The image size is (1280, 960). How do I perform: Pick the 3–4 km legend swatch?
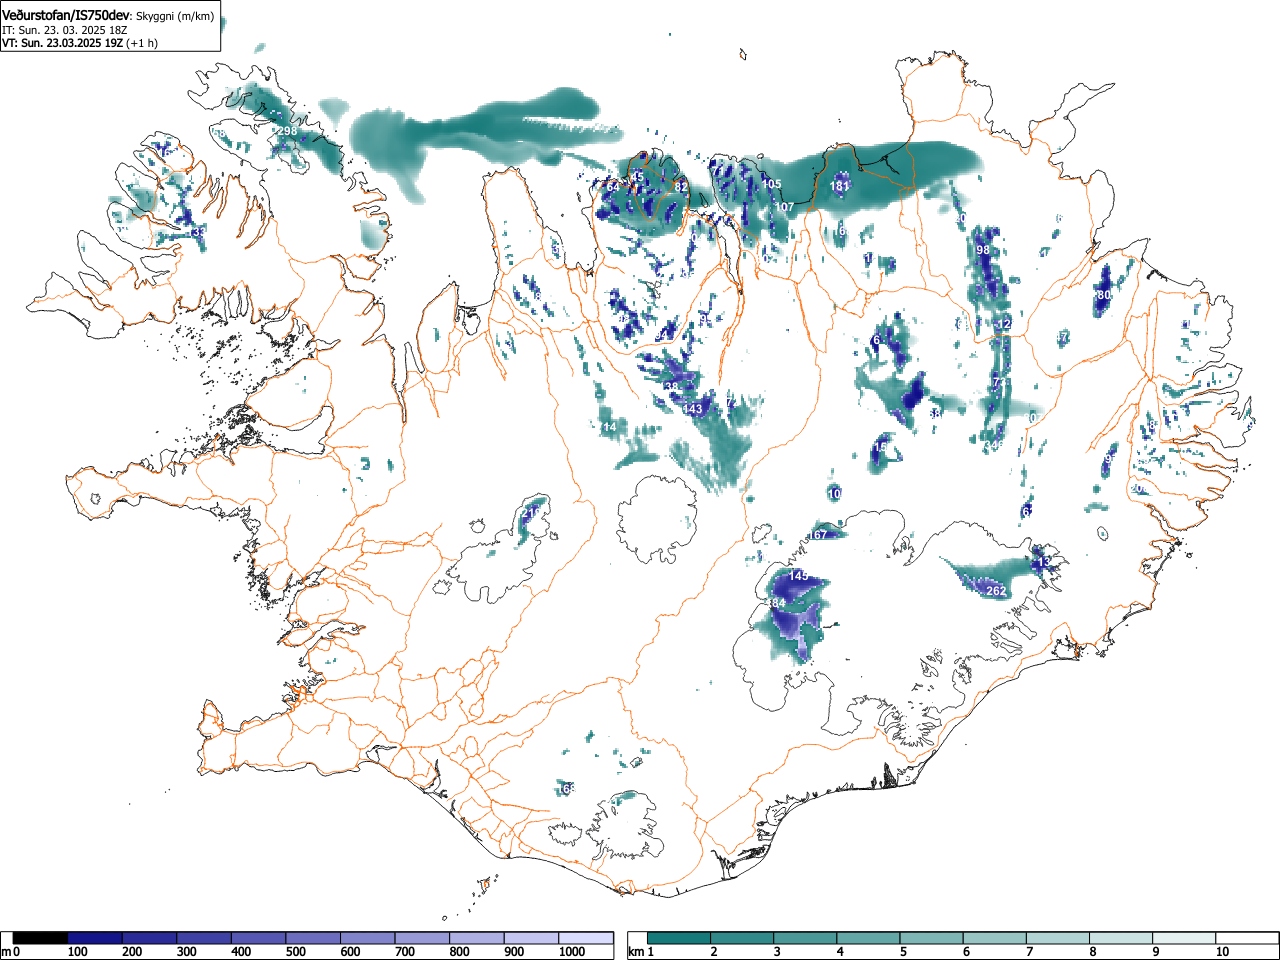click(806, 938)
